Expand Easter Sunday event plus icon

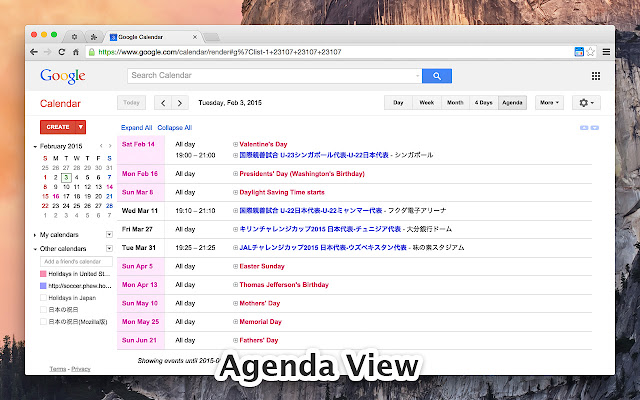pos(235,266)
